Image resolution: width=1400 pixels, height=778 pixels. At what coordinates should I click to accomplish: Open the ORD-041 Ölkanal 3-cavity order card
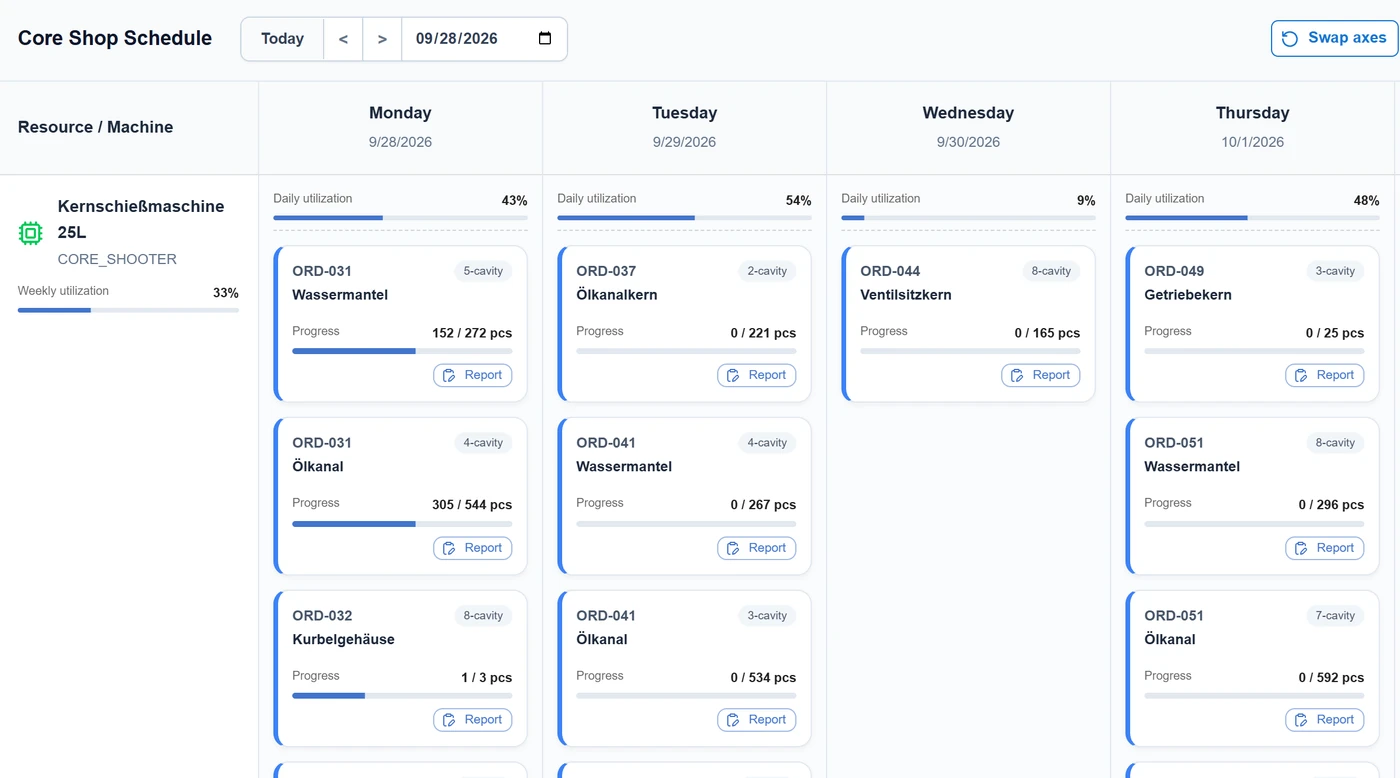(684, 668)
